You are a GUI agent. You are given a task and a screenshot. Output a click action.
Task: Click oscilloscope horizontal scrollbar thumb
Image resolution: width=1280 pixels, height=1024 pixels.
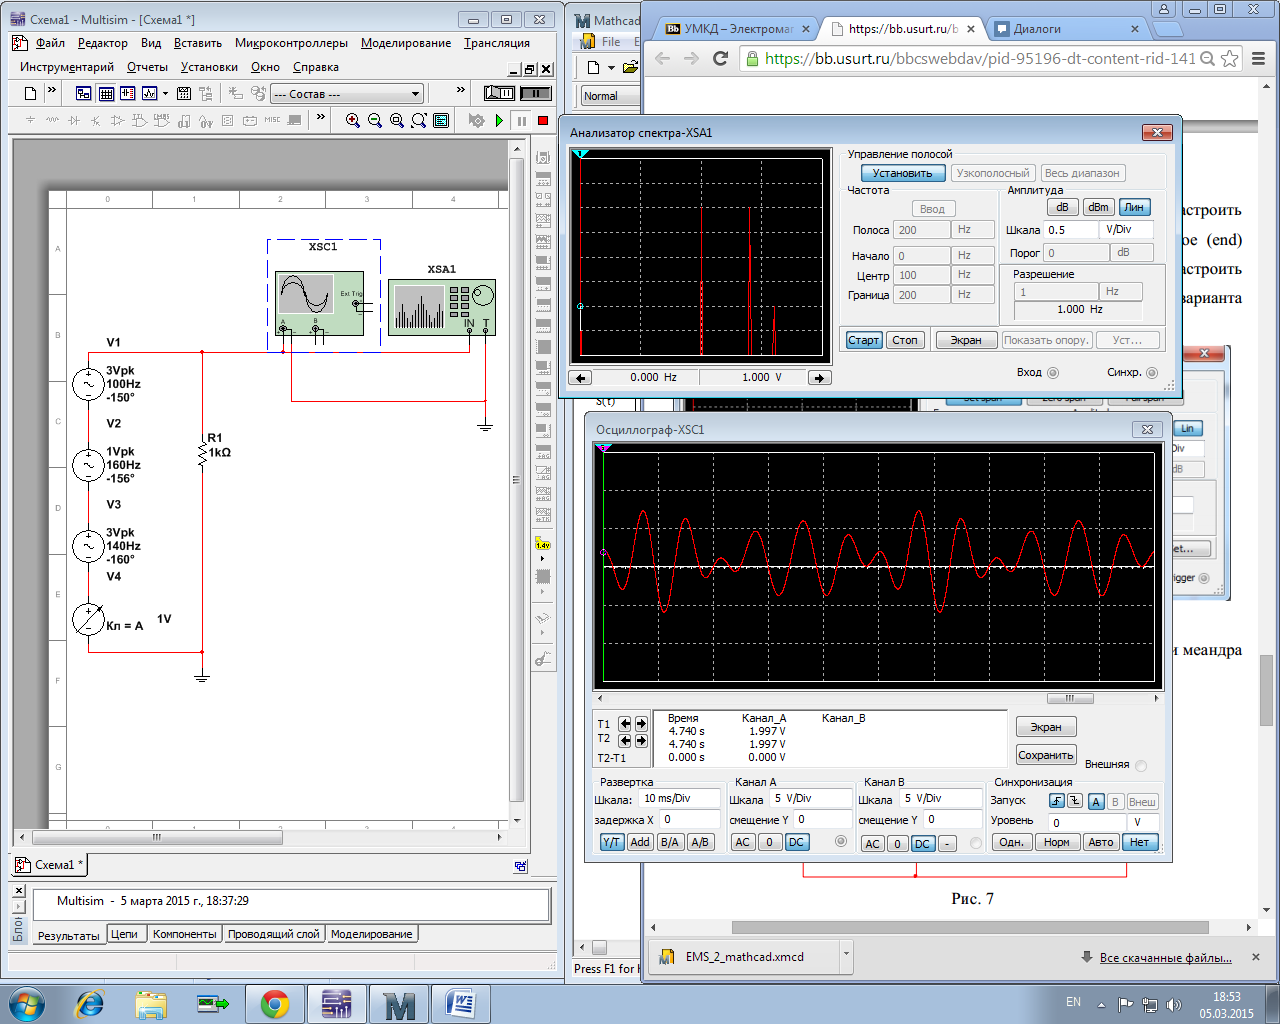[x=1071, y=698]
